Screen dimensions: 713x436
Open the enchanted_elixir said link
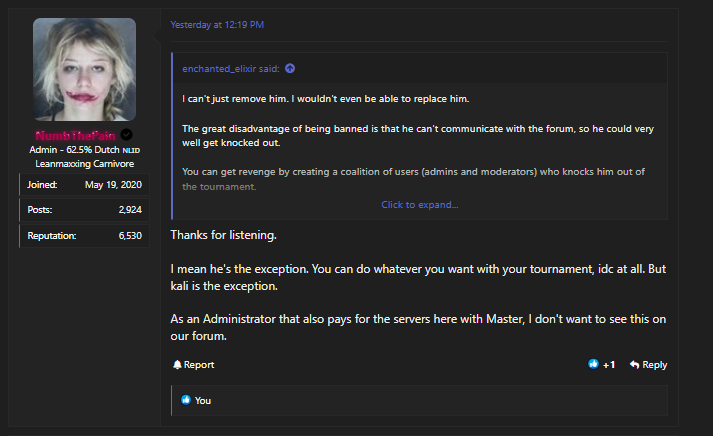(231, 69)
